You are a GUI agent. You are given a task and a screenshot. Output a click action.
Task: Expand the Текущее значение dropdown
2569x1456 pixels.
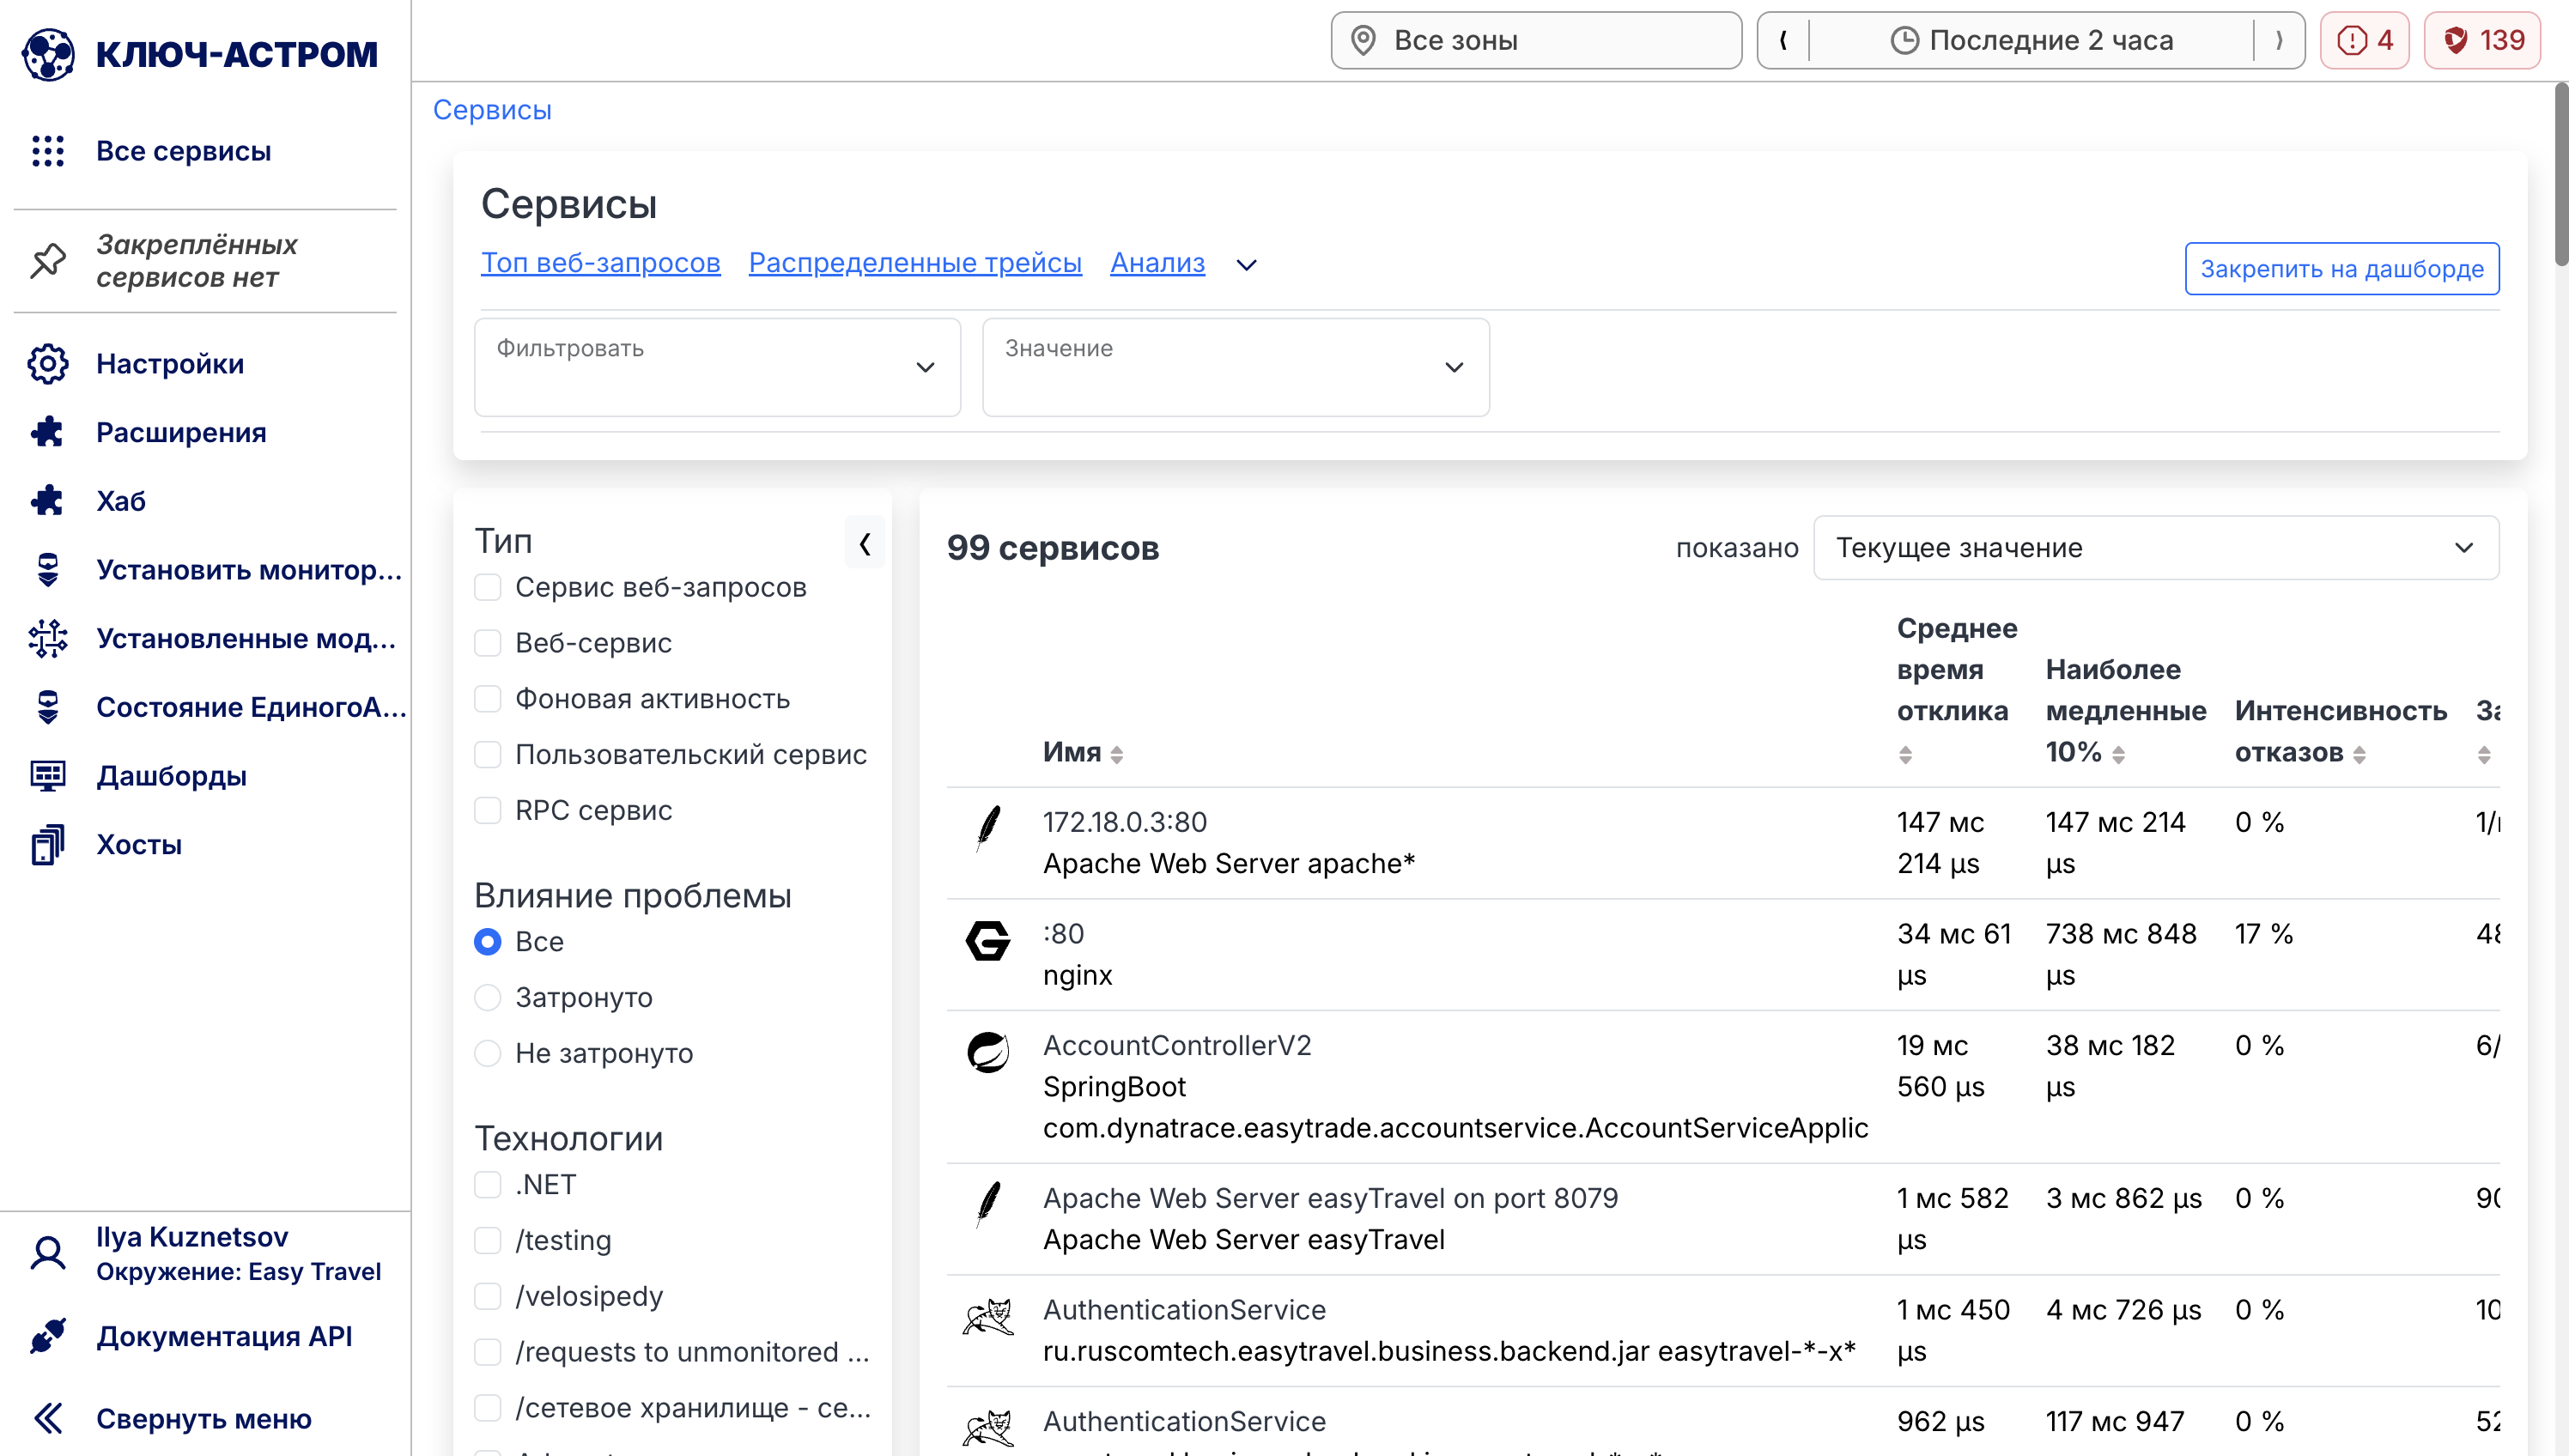(x=2155, y=548)
